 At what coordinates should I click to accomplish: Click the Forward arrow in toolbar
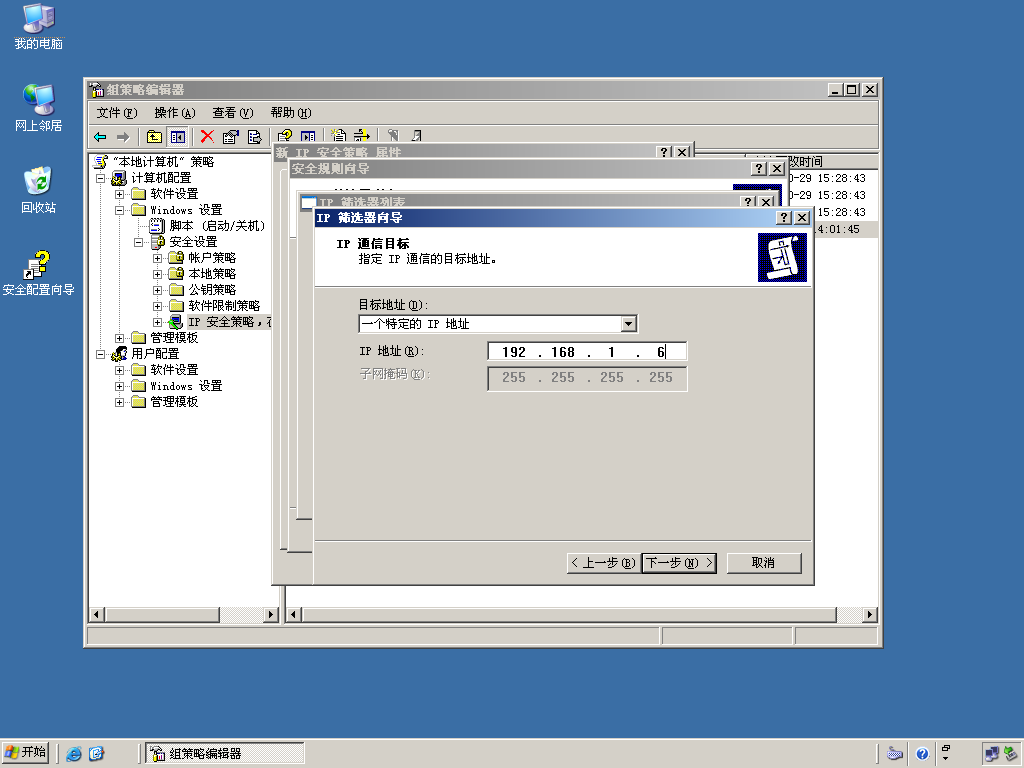click(x=123, y=136)
